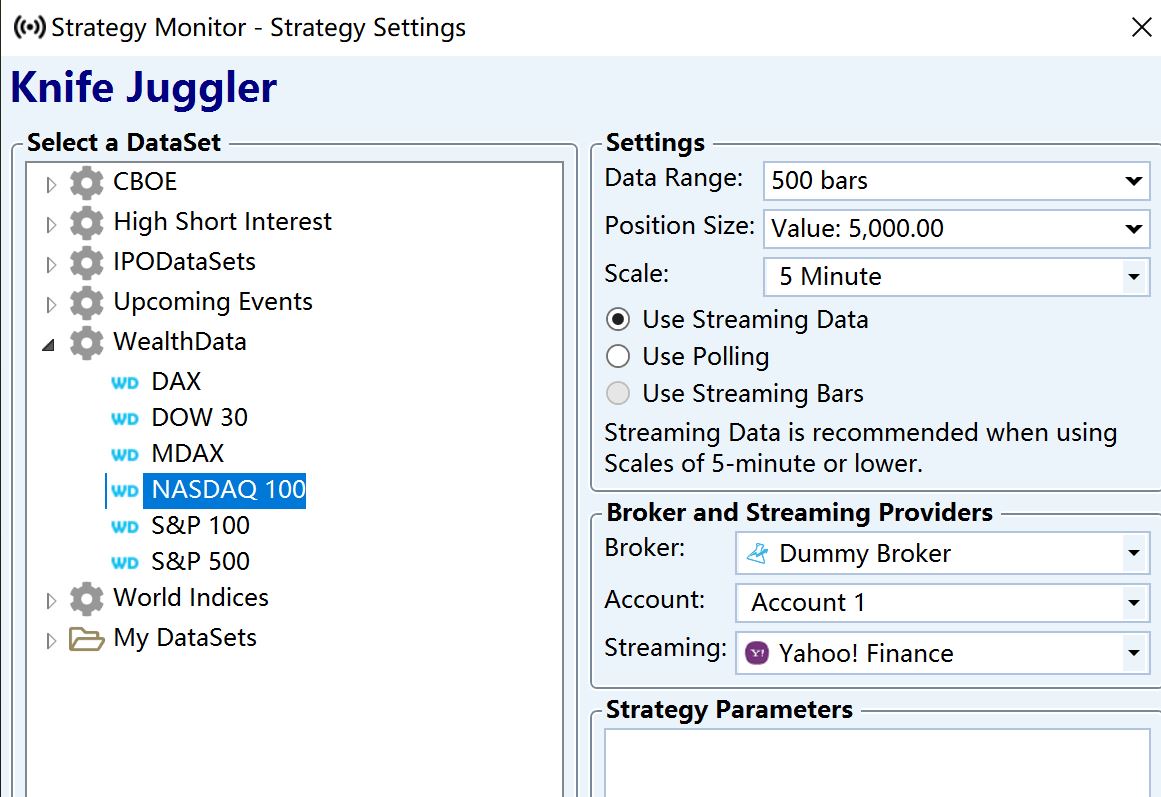Click the WD icon next to S&P 500

(x=124, y=563)
